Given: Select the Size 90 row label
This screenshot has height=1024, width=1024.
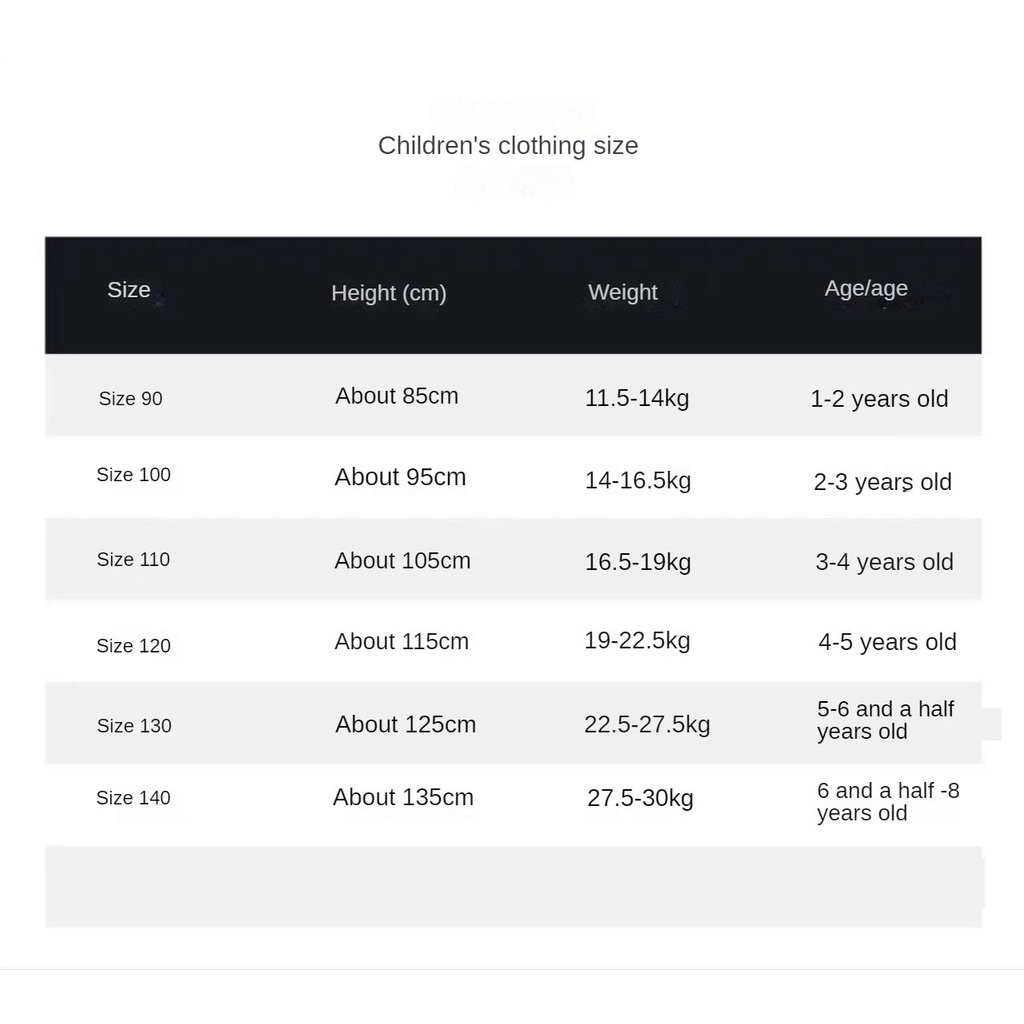Looking at the screenshot, I should [x=131, y=398].
